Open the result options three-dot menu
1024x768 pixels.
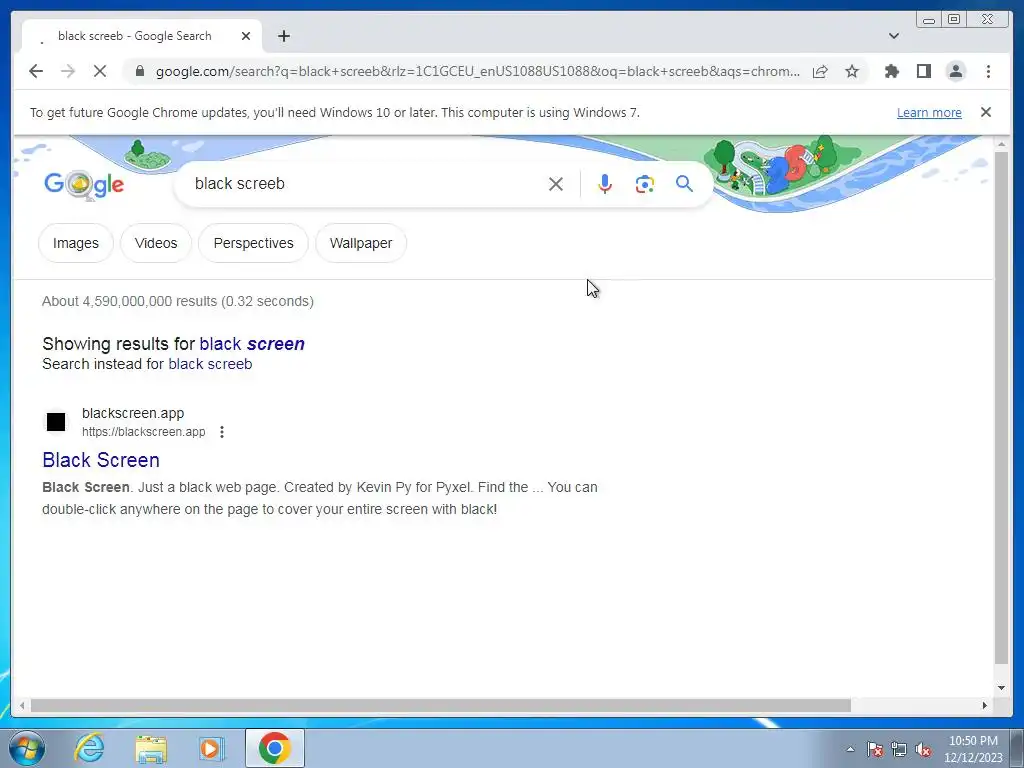[x=222, y=432]
